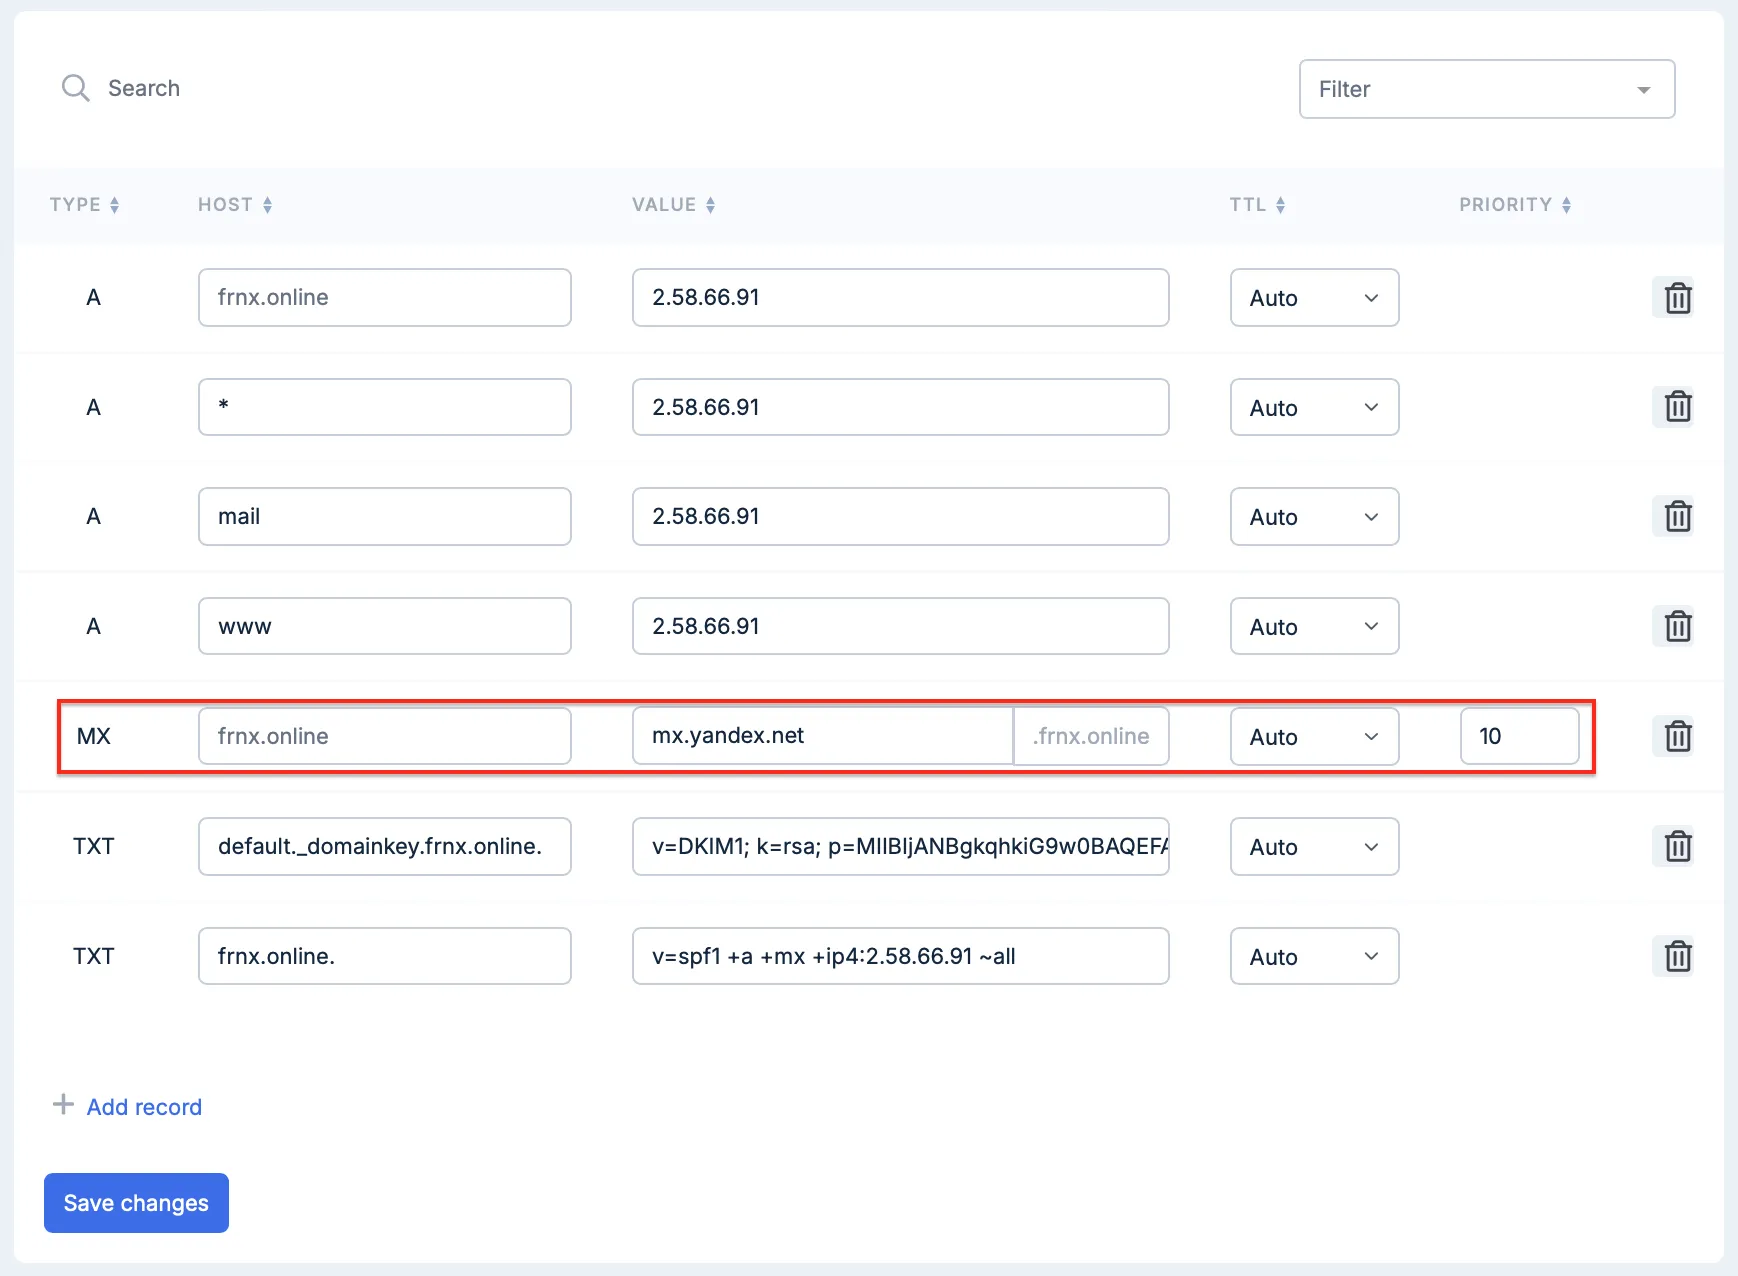Click the mx.yandex.net value field
1738x1276 pixels.
[821, 737]
